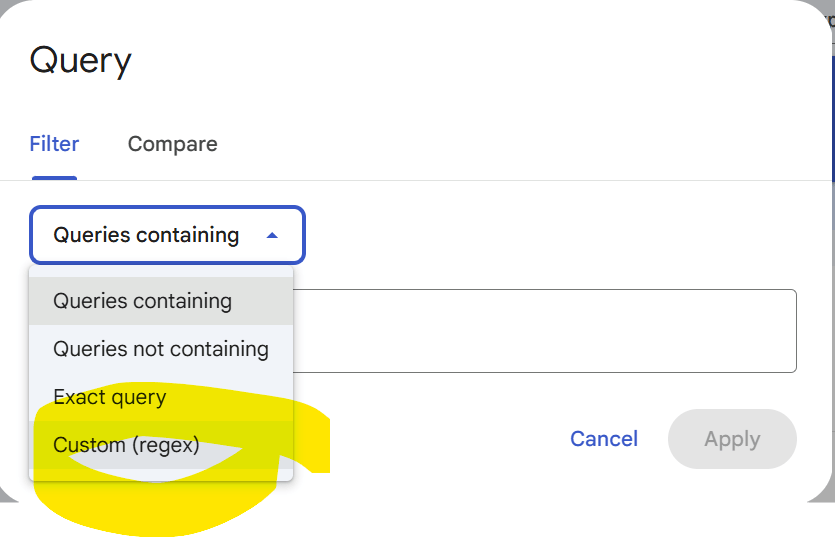Viewport: 835px width, 540px height.
Task: Pick the Exact query option
Action: [109, 397]
